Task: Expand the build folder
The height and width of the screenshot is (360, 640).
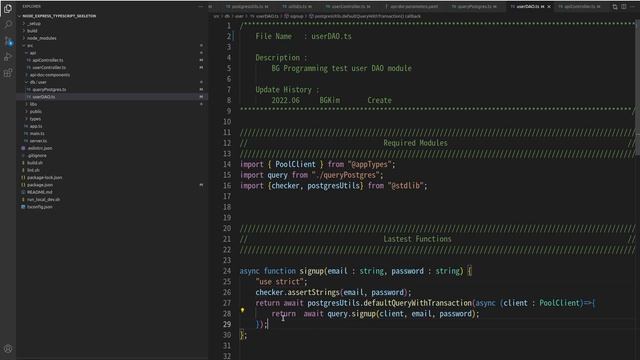Action: (32, 31)
